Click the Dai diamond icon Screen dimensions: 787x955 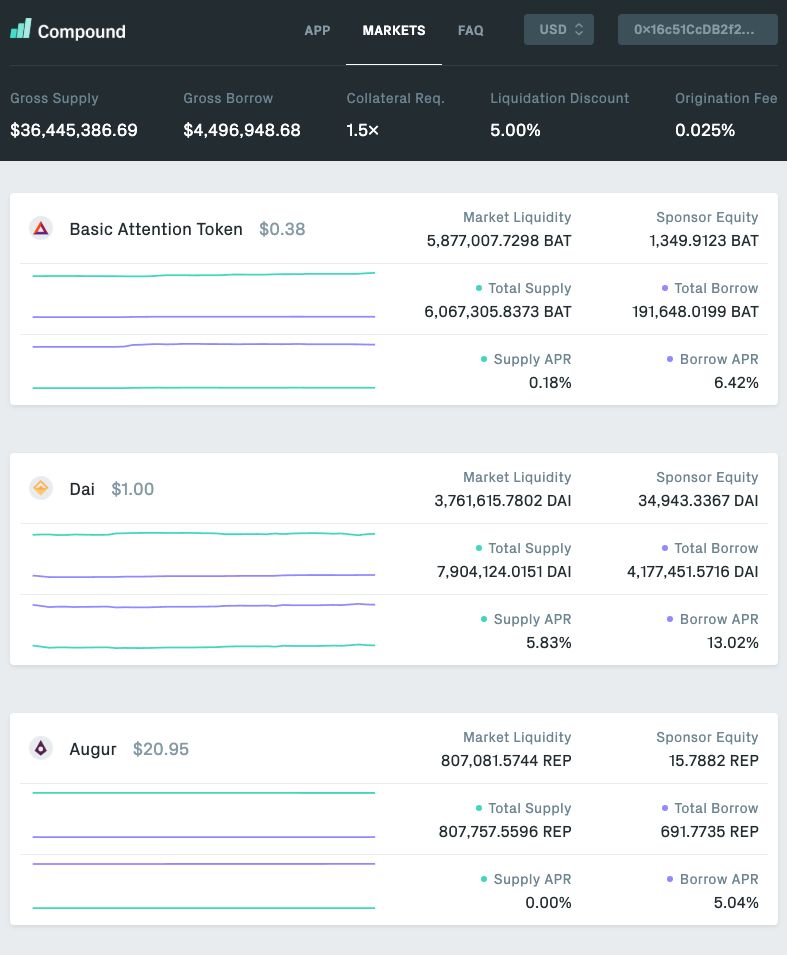pos(41,488)
